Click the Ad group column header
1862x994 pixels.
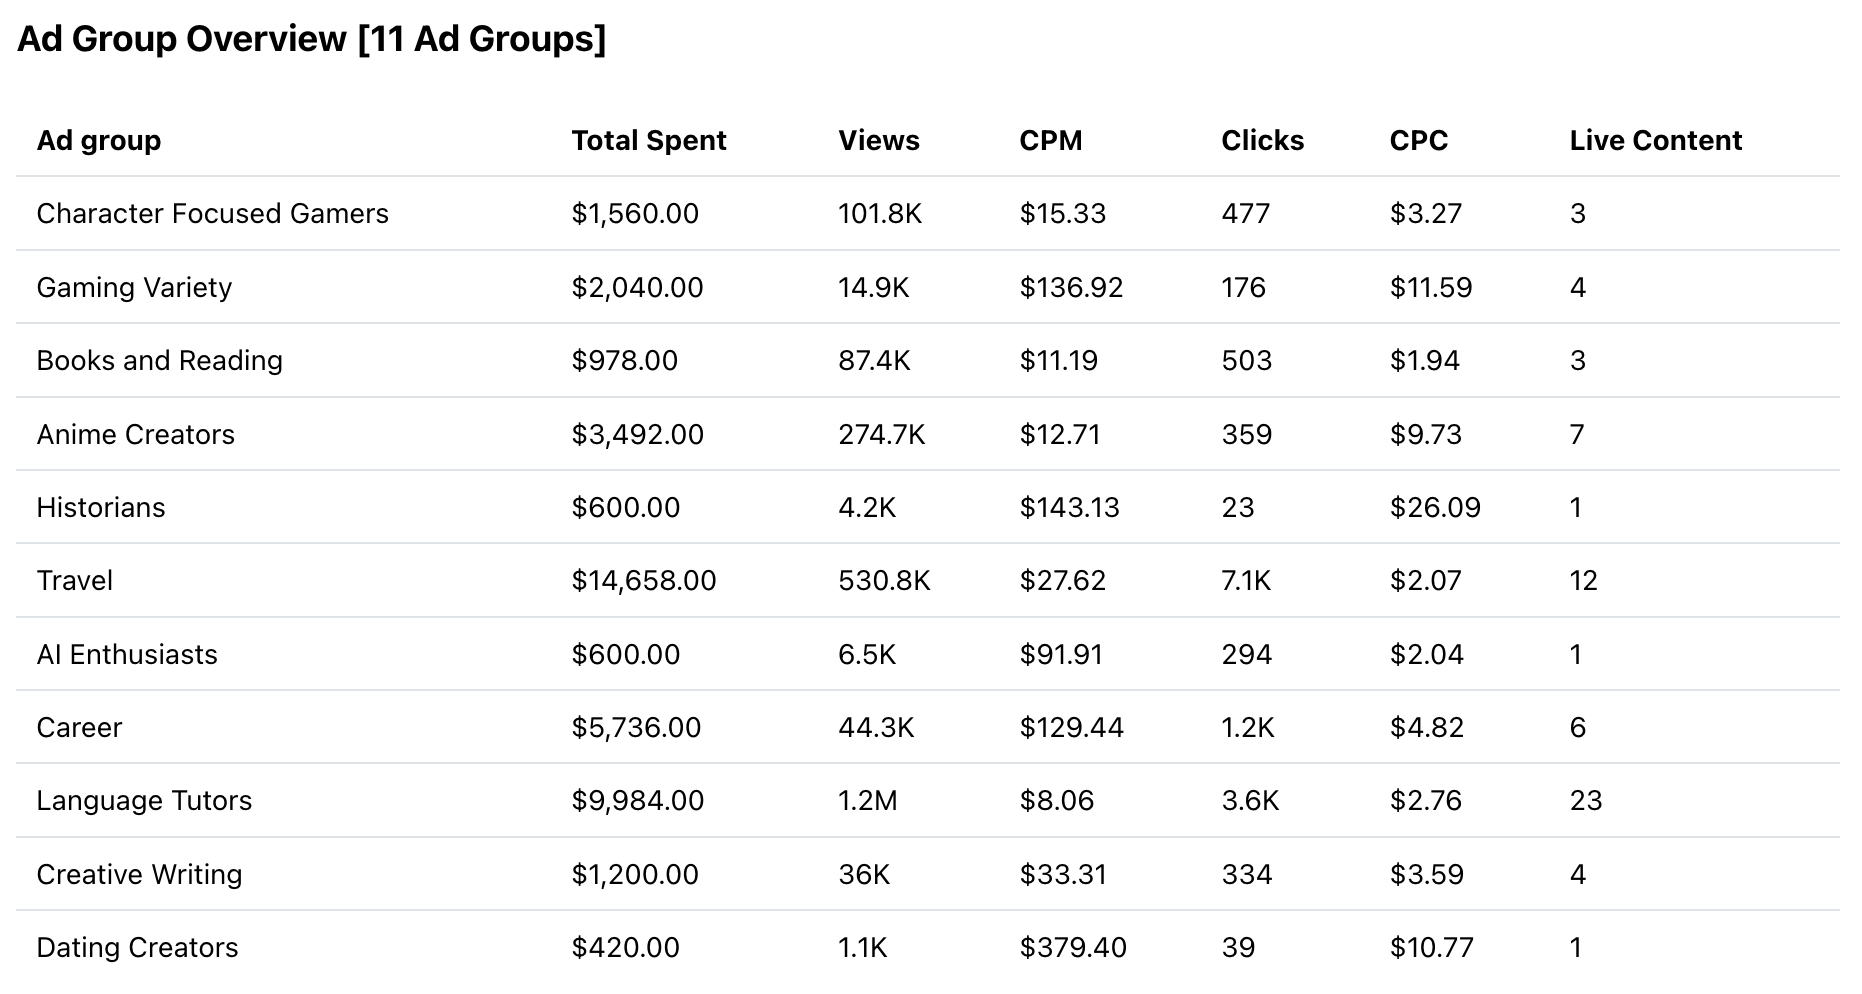tap(98, 141)
